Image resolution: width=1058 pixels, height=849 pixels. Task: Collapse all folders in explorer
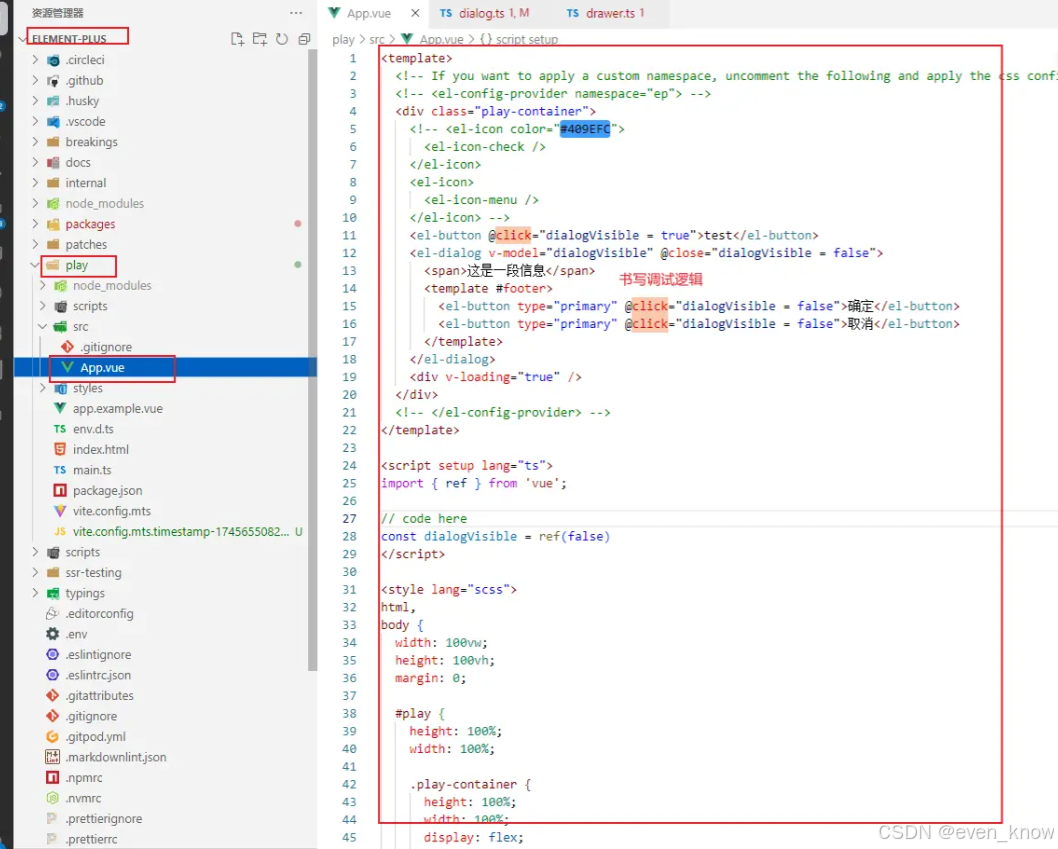coord(304,39)
